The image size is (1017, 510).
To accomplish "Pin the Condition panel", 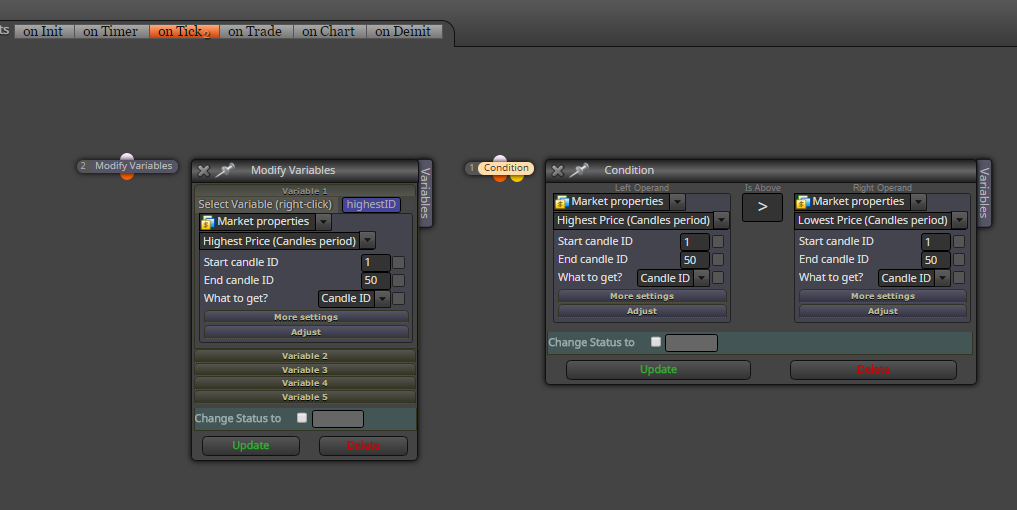I will click(579, 170).
